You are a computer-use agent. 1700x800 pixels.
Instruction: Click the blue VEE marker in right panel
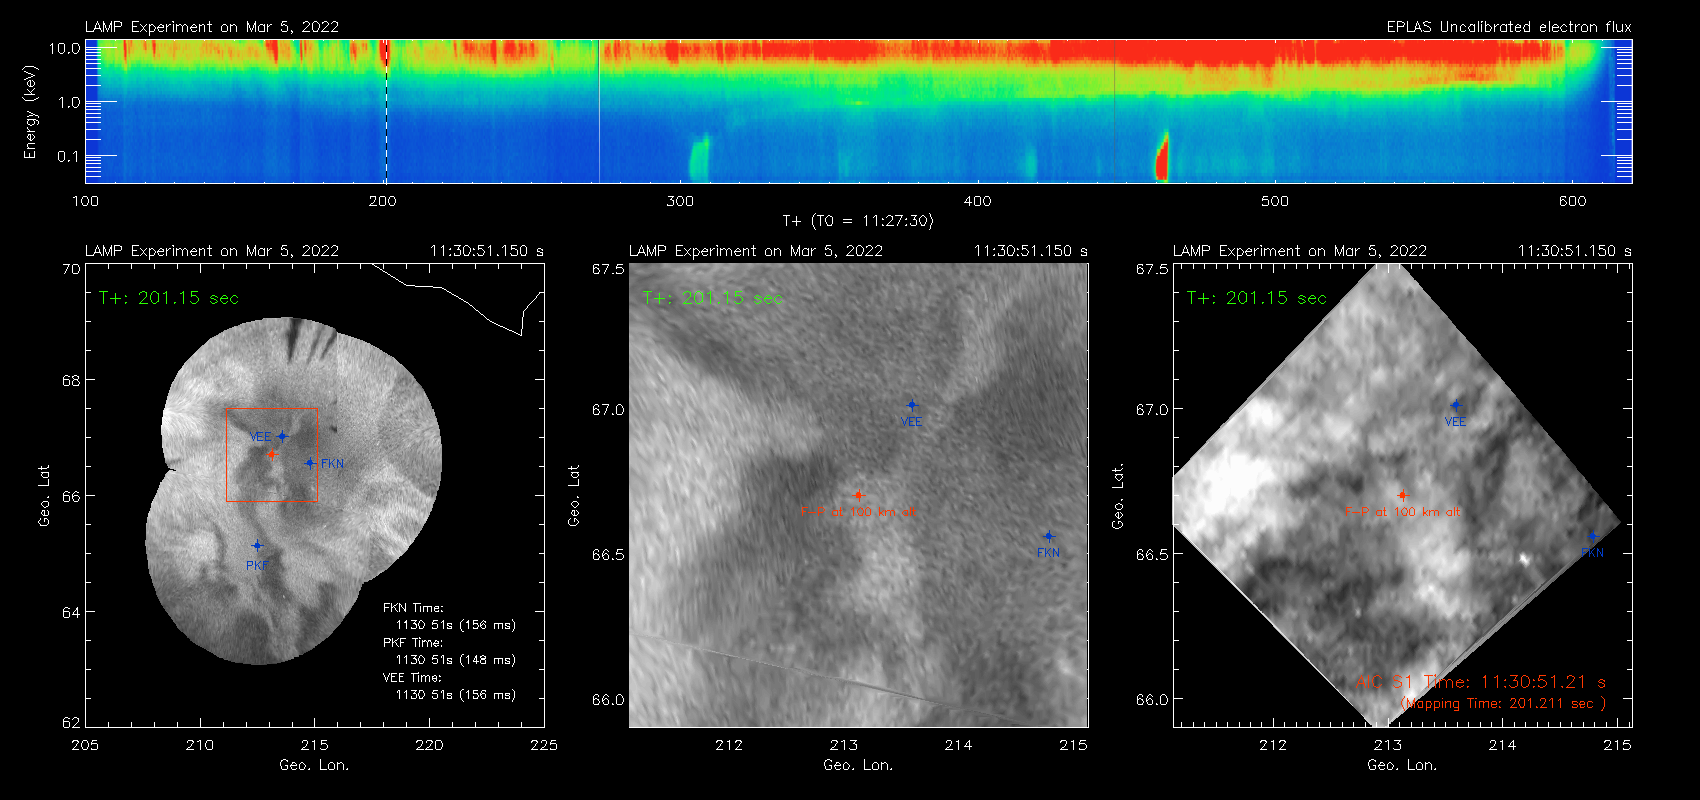pos(1456,405)
